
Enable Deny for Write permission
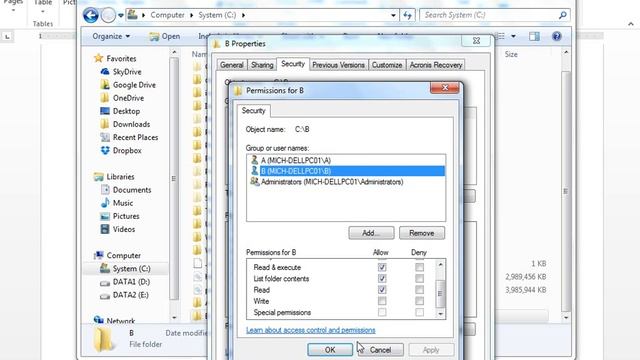pyautogui.click(x=419, y=301)
